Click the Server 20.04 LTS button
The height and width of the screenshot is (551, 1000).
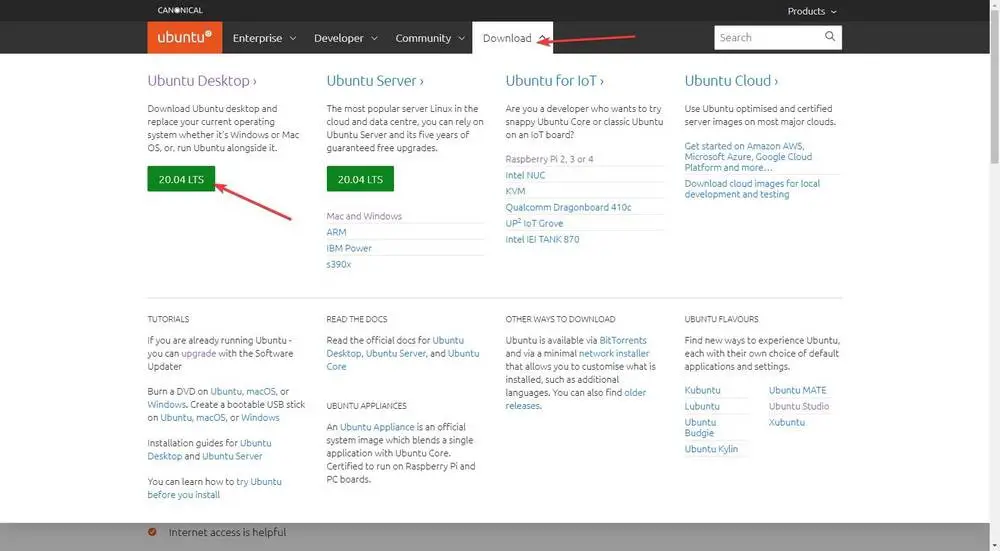[x=360, y=179]
